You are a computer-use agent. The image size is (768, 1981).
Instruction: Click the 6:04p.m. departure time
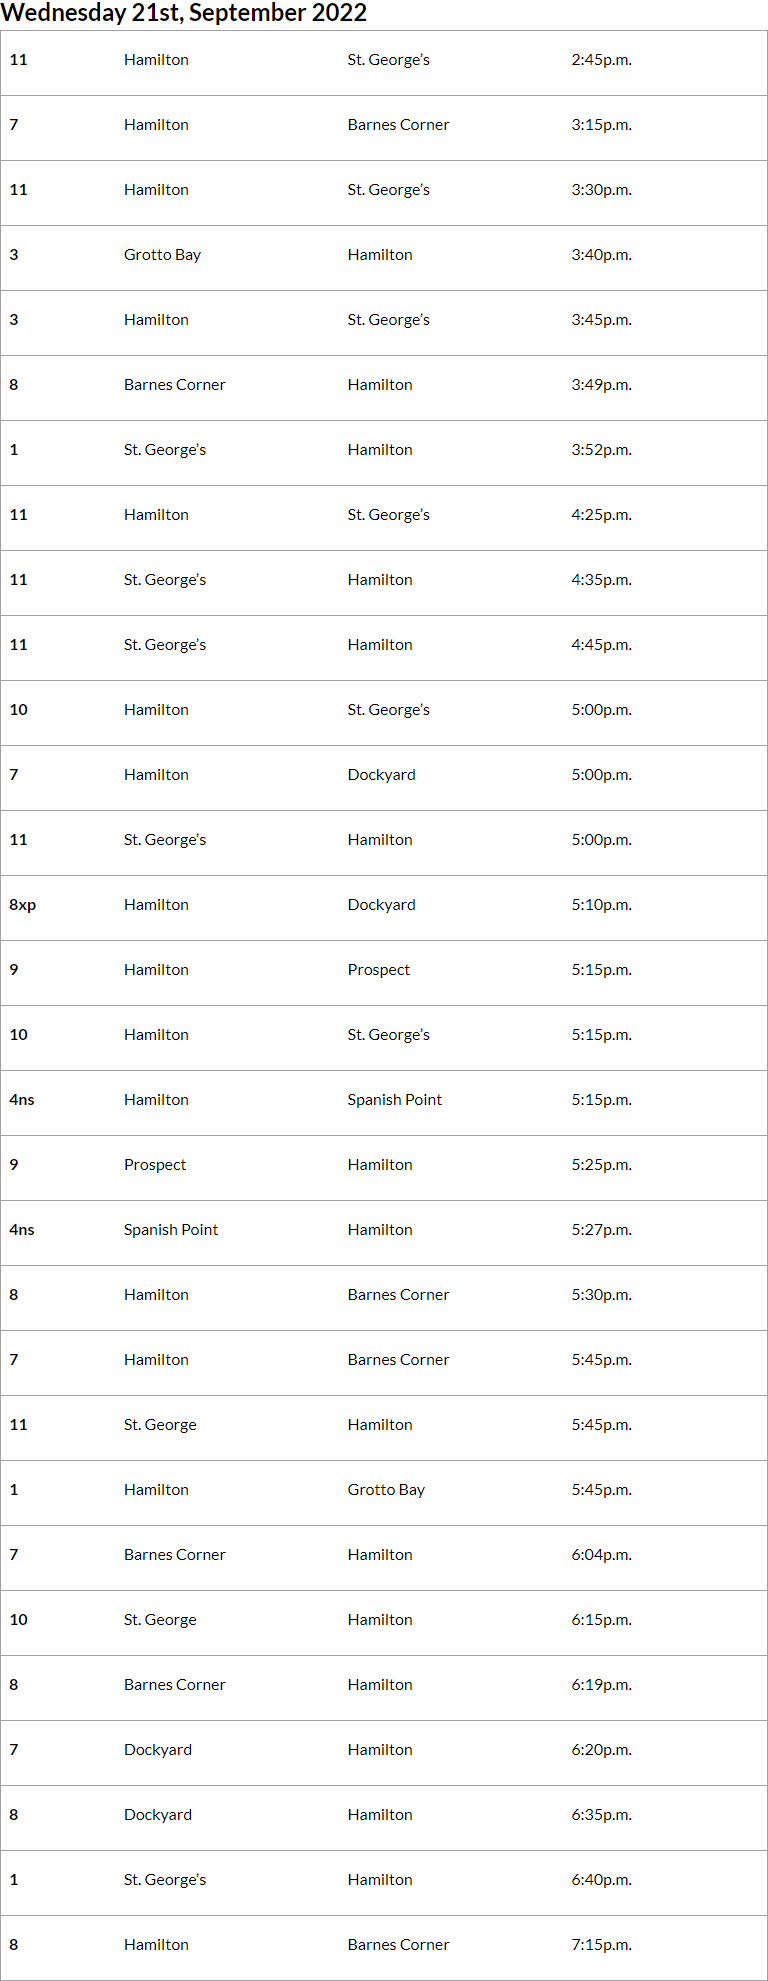(x=601, y=1555)
